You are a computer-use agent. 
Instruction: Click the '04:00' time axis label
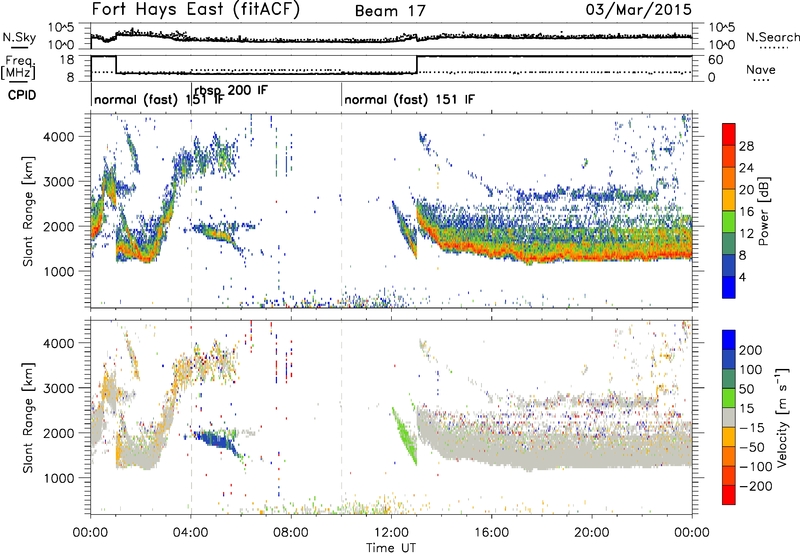coord(191,533)
